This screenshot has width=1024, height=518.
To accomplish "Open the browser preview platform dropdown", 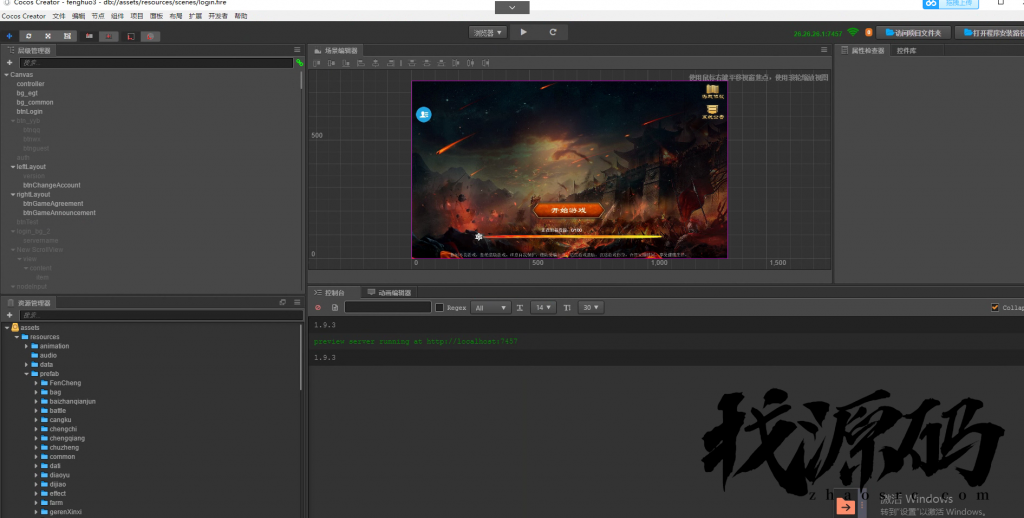I will coord(487,33).
